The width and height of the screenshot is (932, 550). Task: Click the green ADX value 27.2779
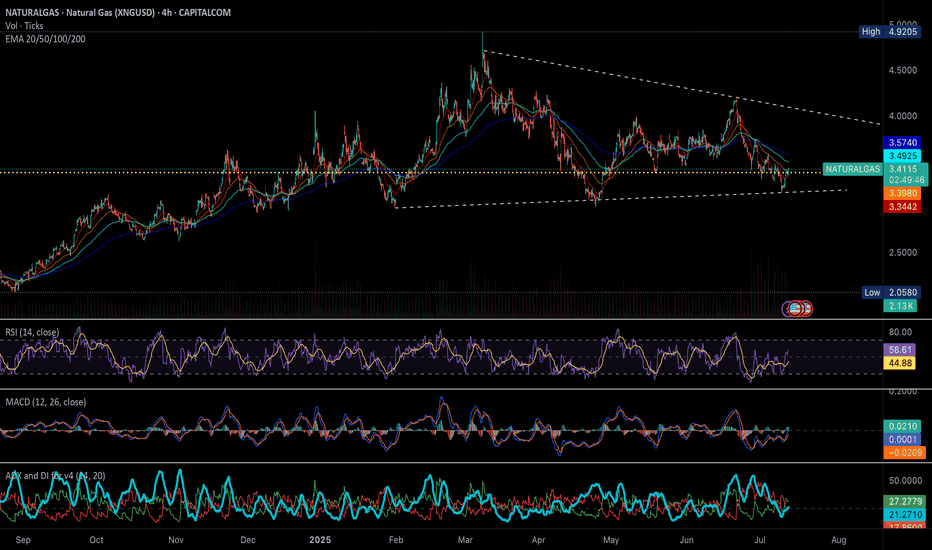pyautogui.click(x=905, y=501)
